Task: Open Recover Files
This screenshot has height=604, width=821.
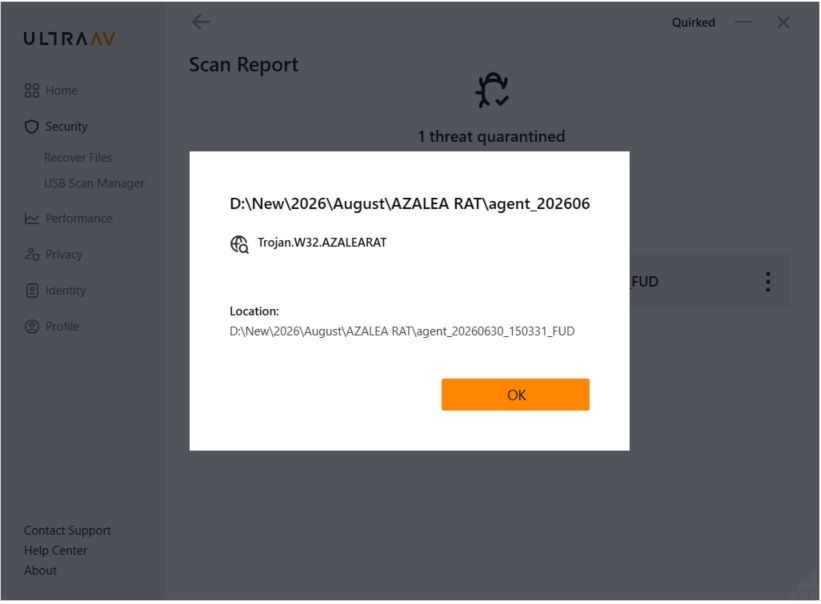Action: (78, 158)
